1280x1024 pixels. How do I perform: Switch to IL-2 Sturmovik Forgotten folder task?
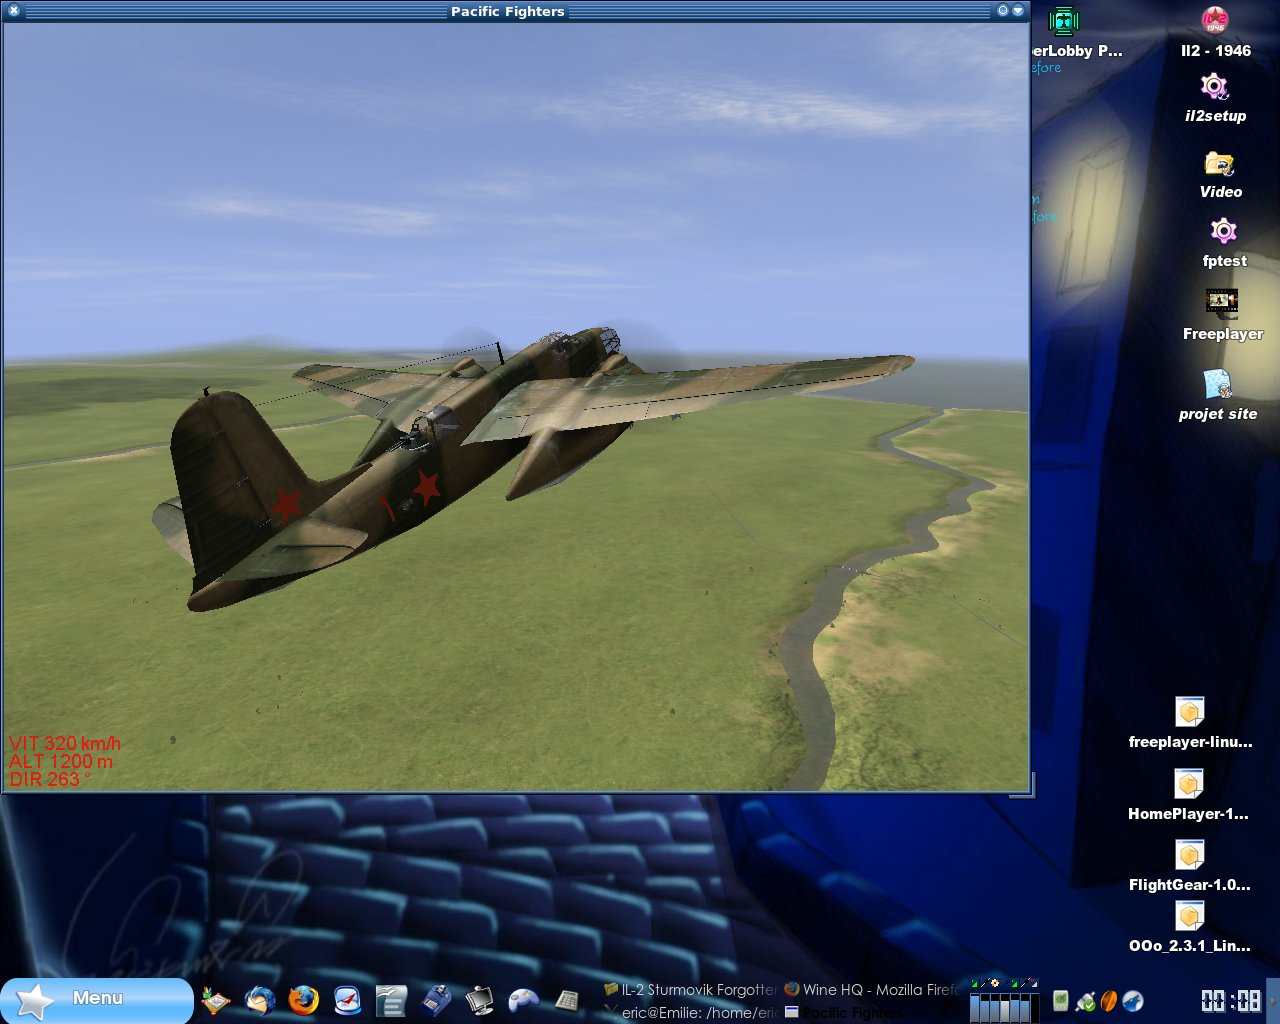pyautogui.click(x=690, y=989)
